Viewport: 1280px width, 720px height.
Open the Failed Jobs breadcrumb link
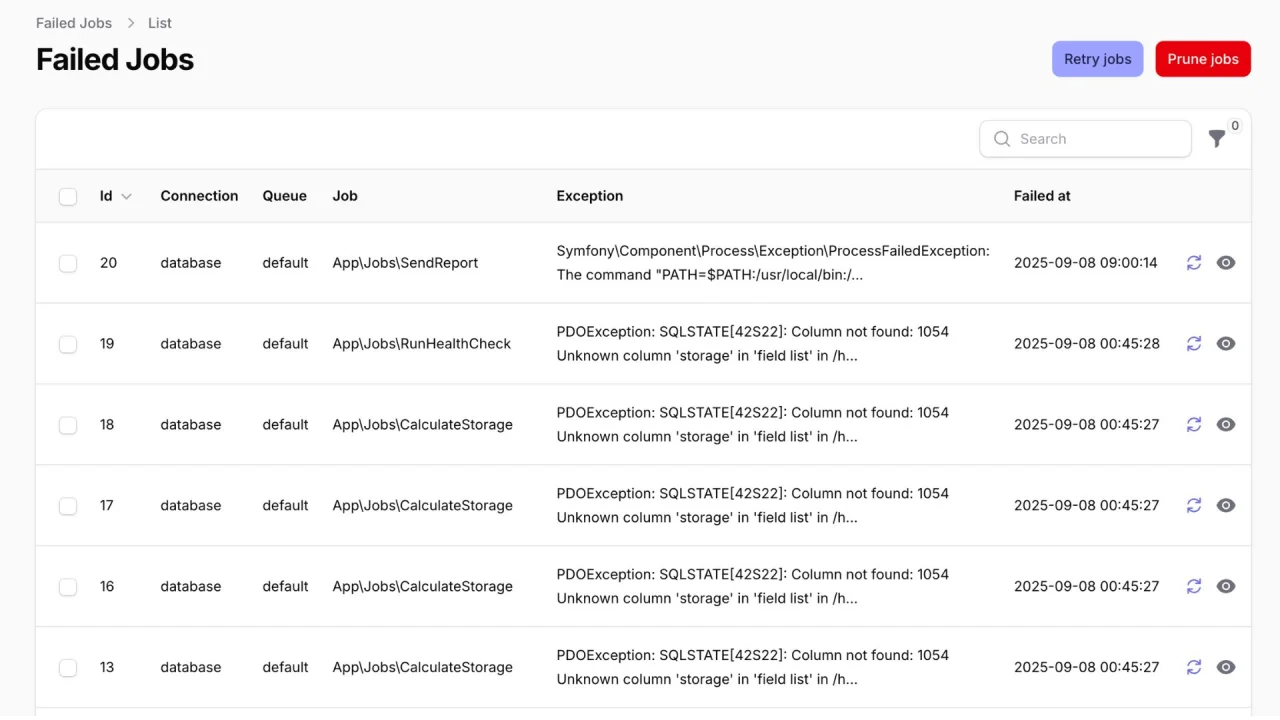(73, 22)
